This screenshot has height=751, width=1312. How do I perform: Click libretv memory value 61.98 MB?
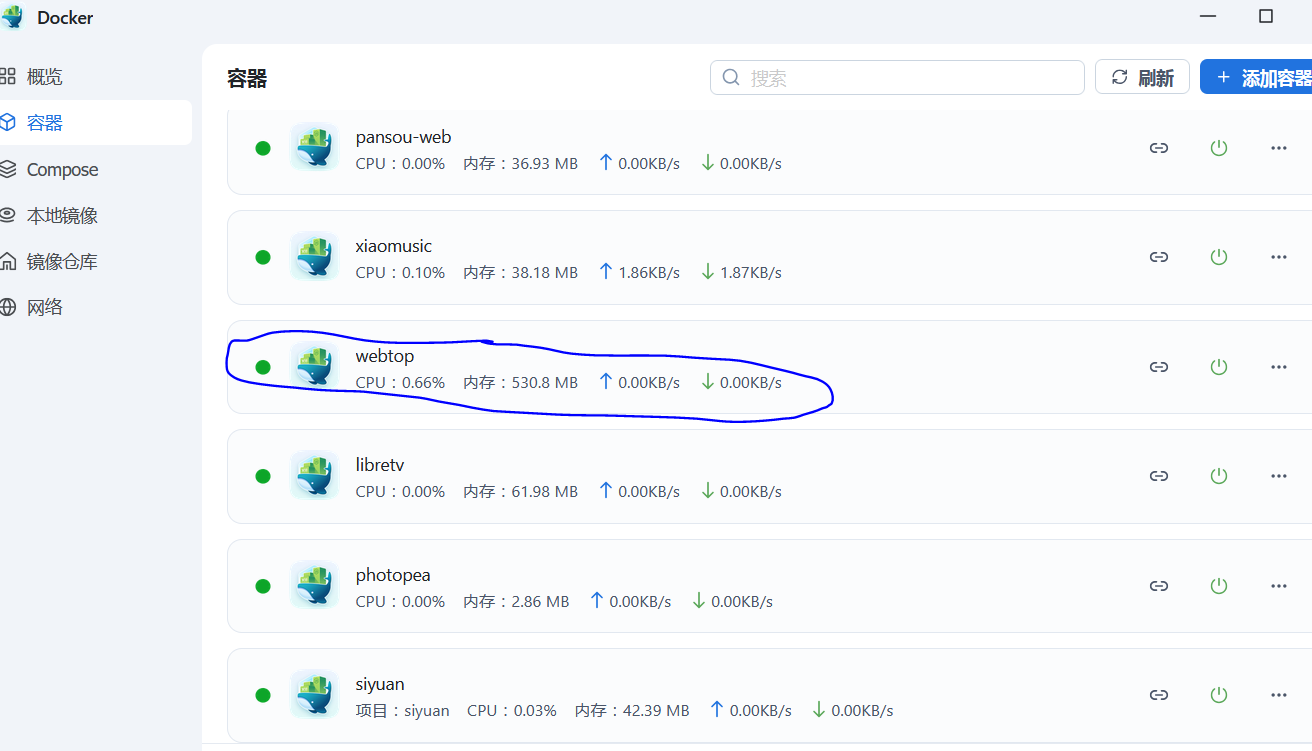pos(544,492)
